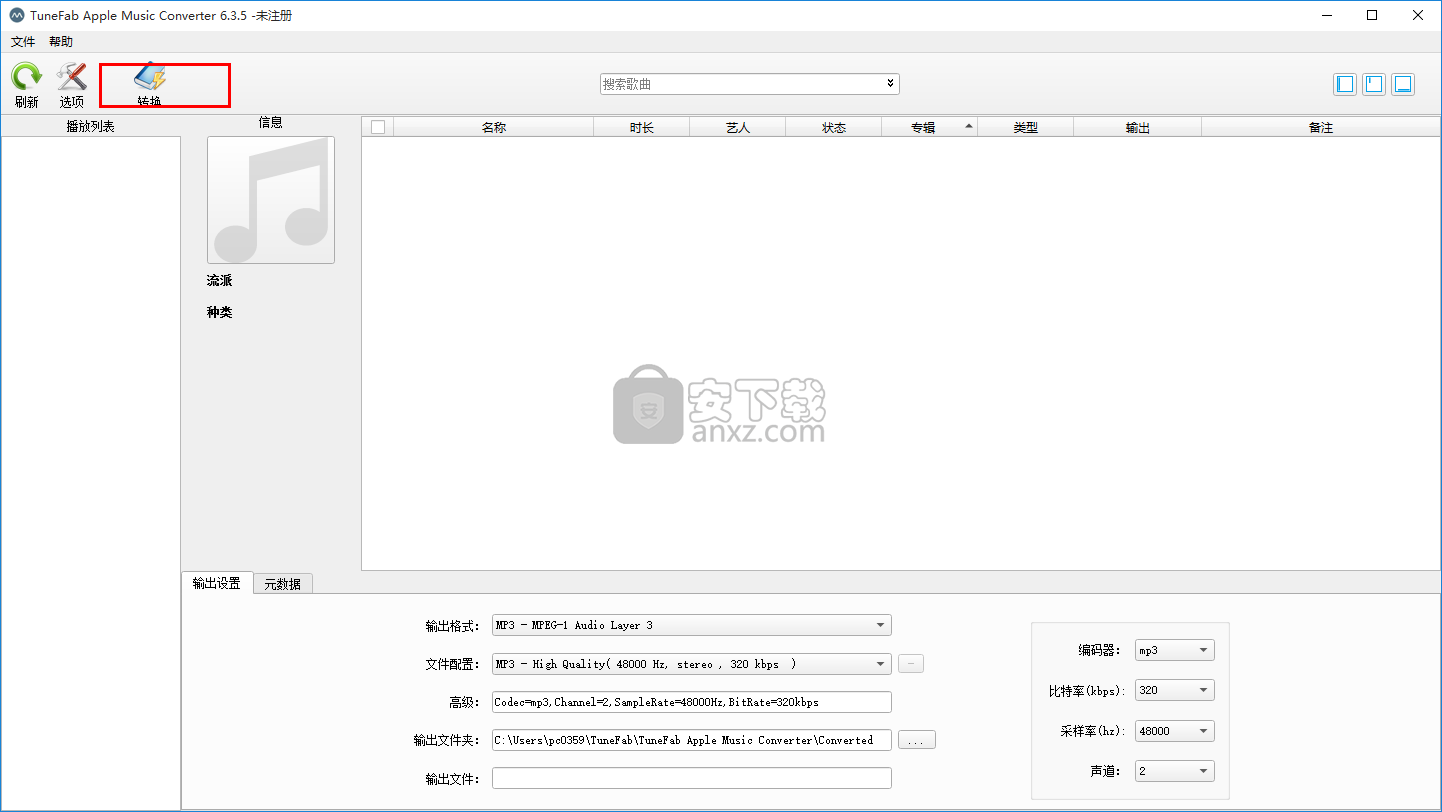
Task: Sort by the 时长 column header
Action: pos(642,127)
